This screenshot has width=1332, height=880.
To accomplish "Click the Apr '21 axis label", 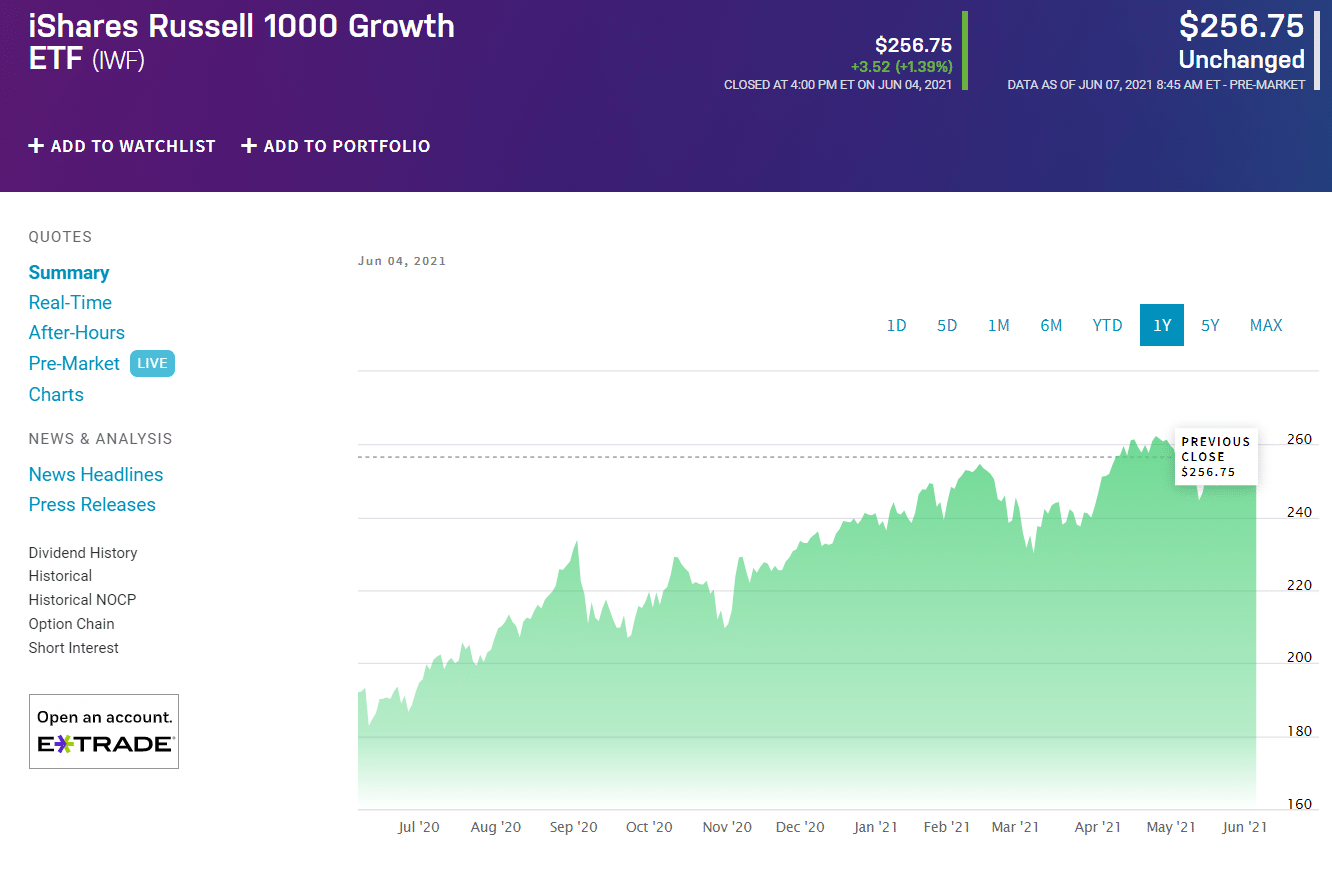I will [1098, 827].
